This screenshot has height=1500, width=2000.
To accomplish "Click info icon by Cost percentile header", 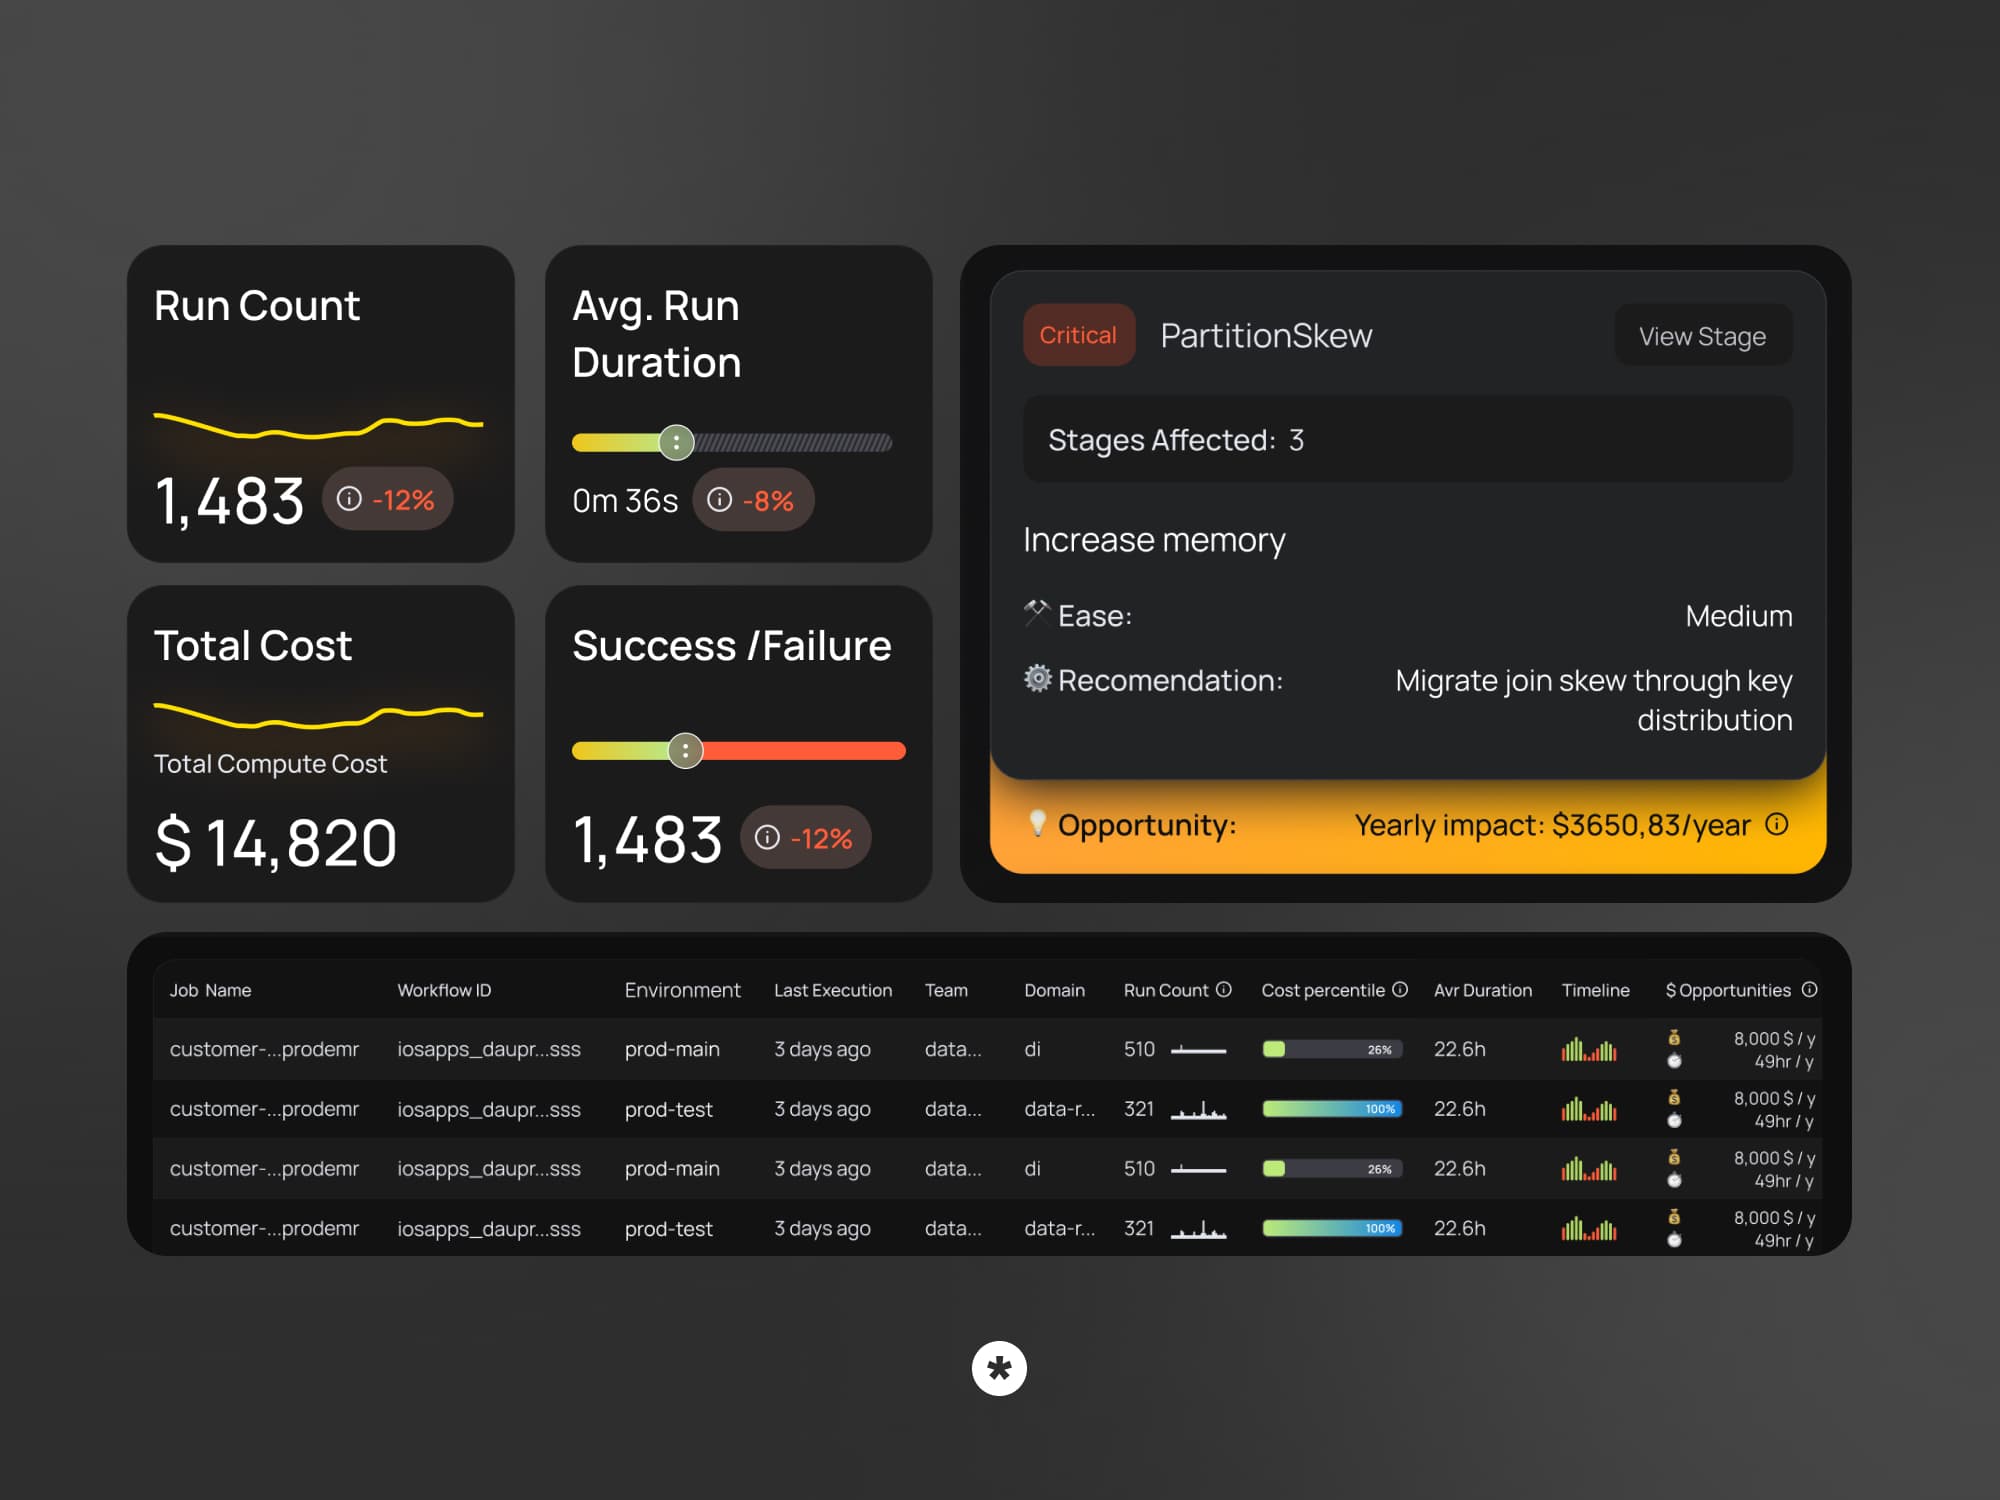I will point(1400,989).
